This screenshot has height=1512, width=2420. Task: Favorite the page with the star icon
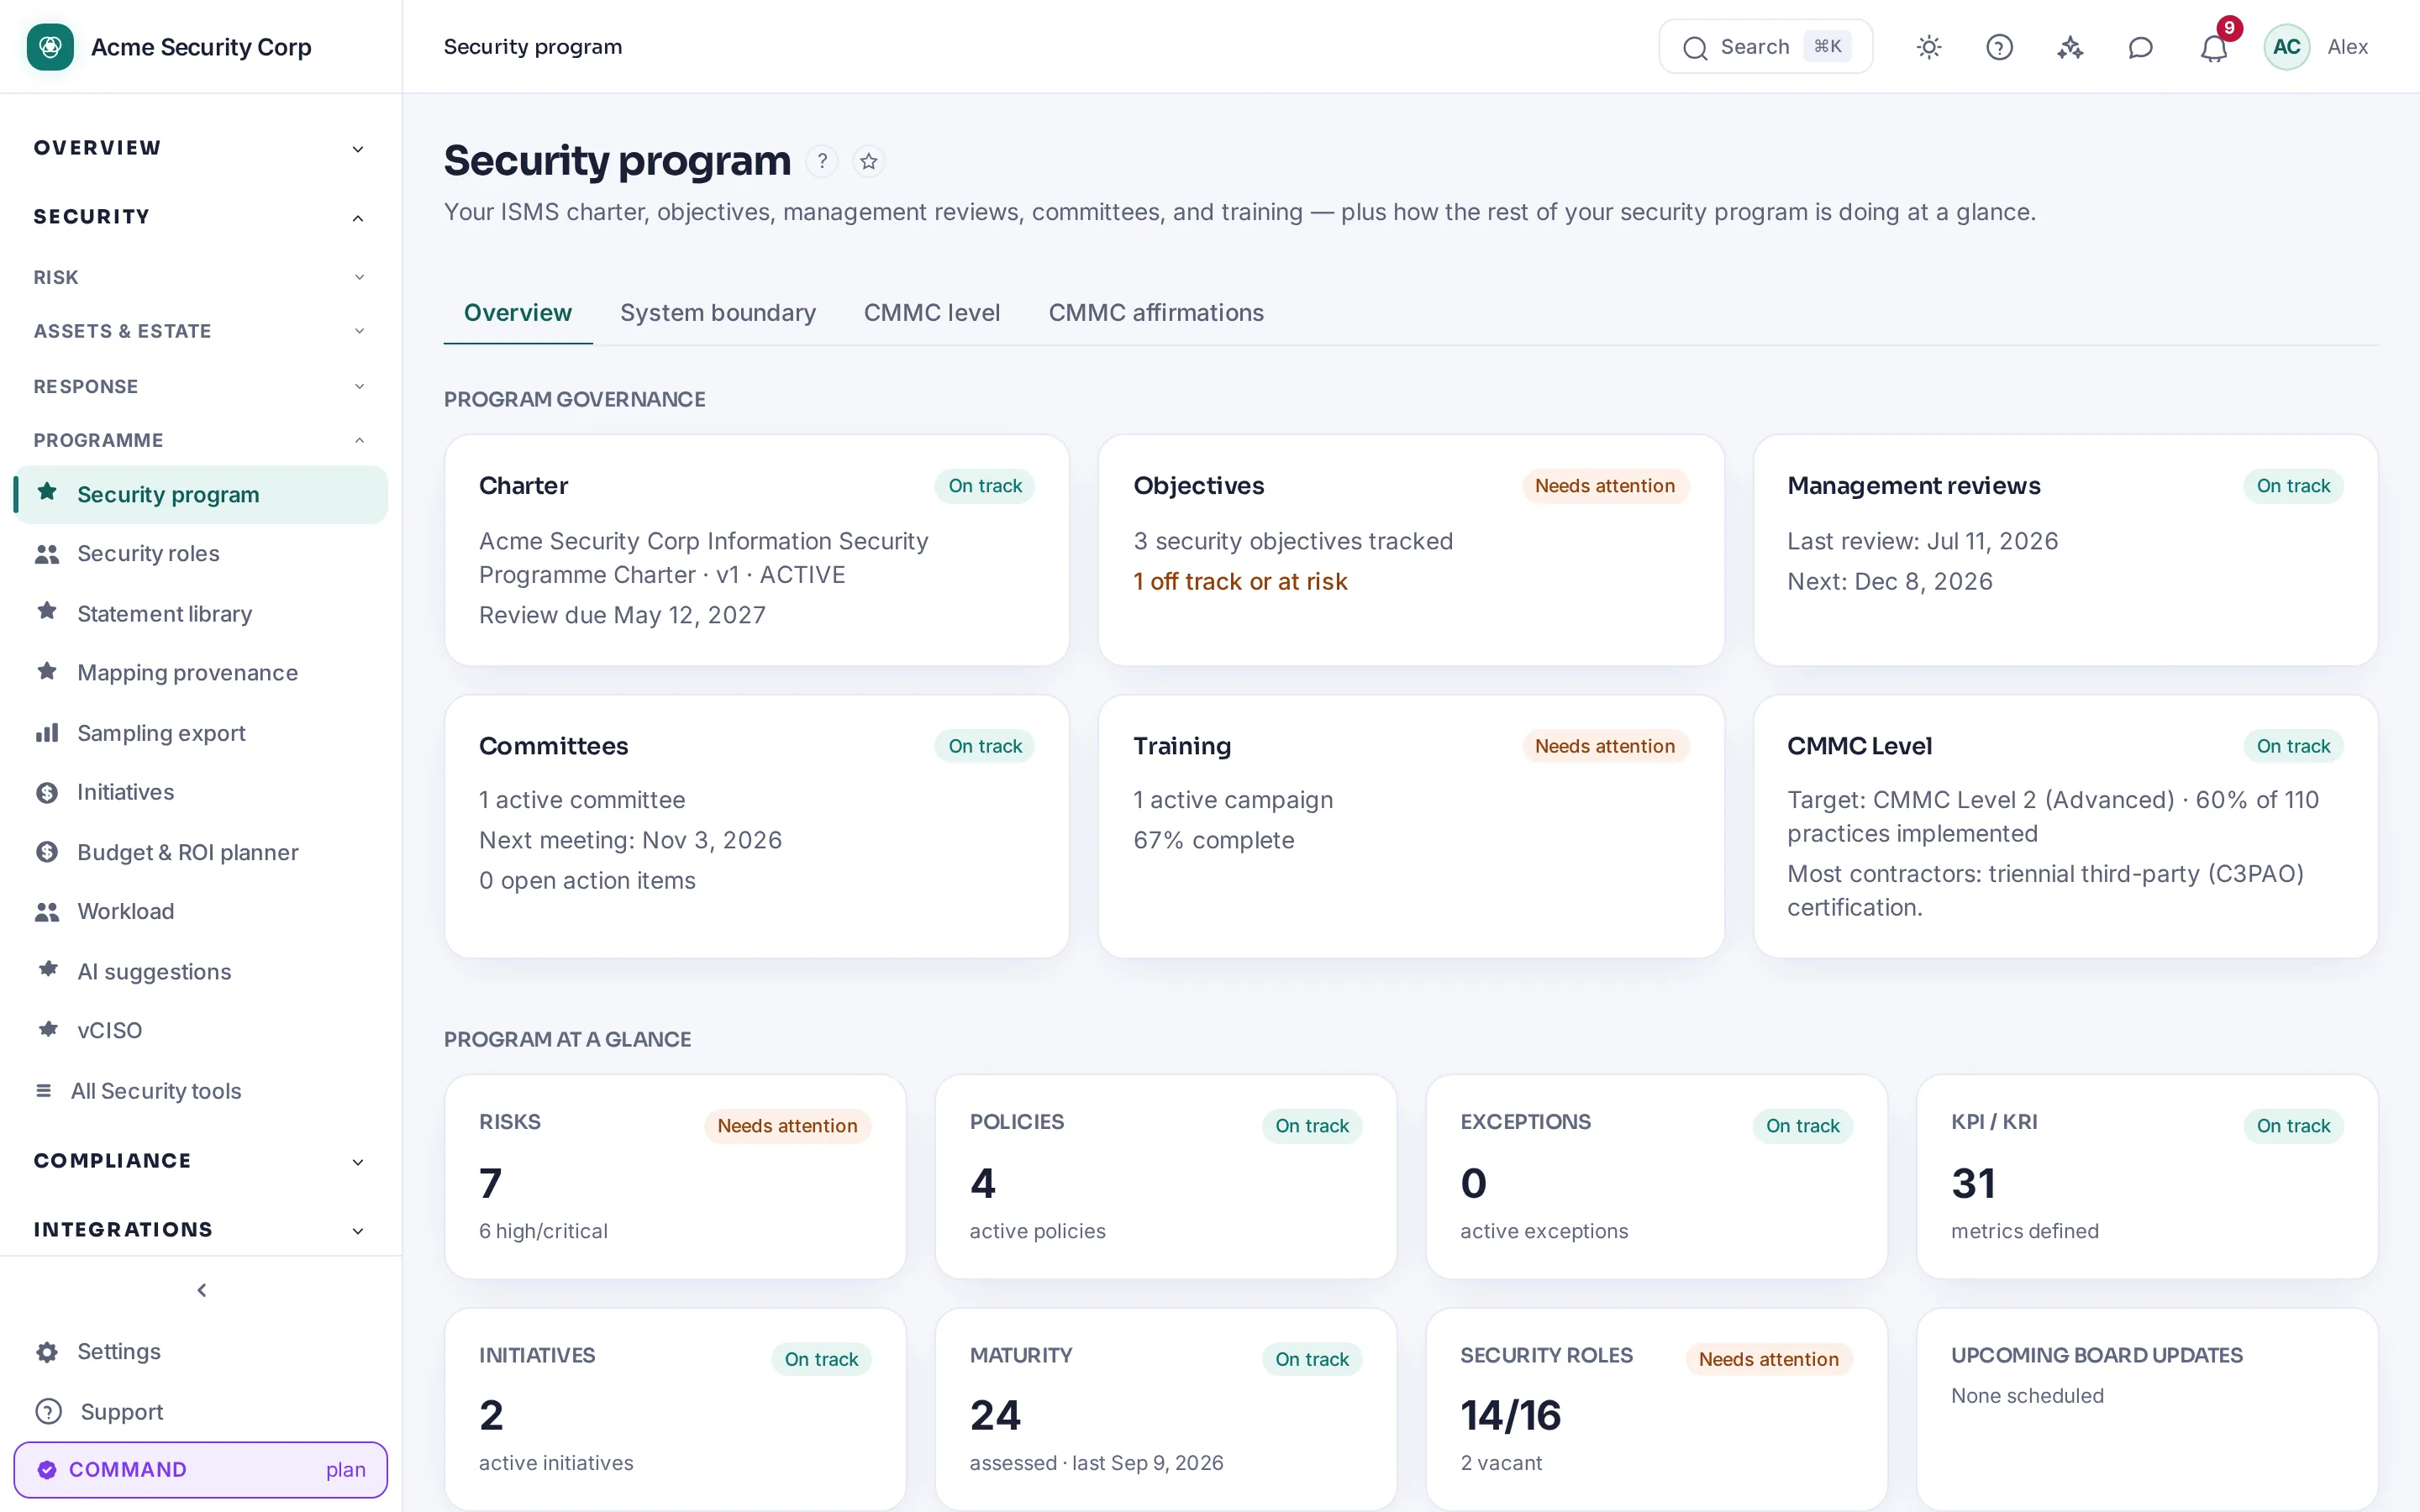click(869, 161)
